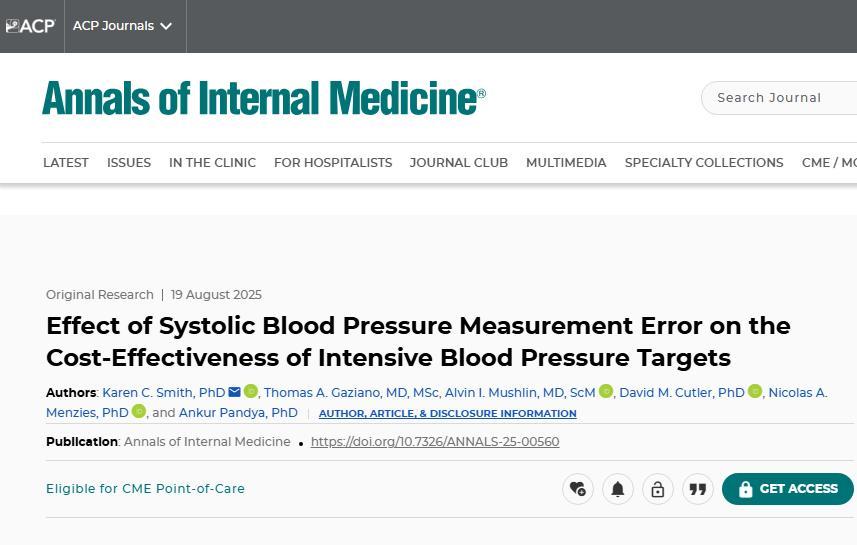Open Karen C. Smith's ORCID icon
Image resolution: width=857 pixels, height=545 pixels.
click(251, 392)
